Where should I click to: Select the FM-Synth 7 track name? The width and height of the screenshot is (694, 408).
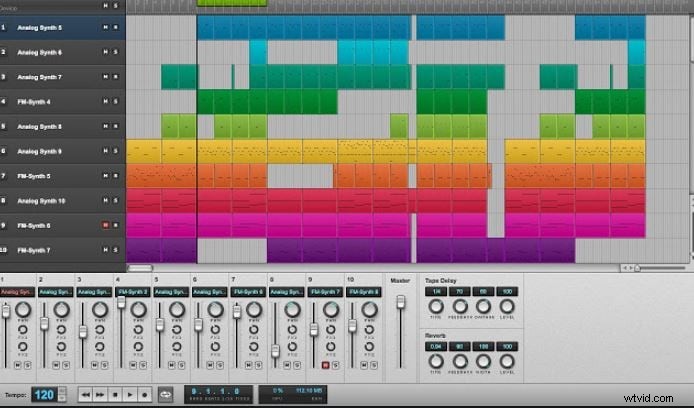(x=34, y=250)
